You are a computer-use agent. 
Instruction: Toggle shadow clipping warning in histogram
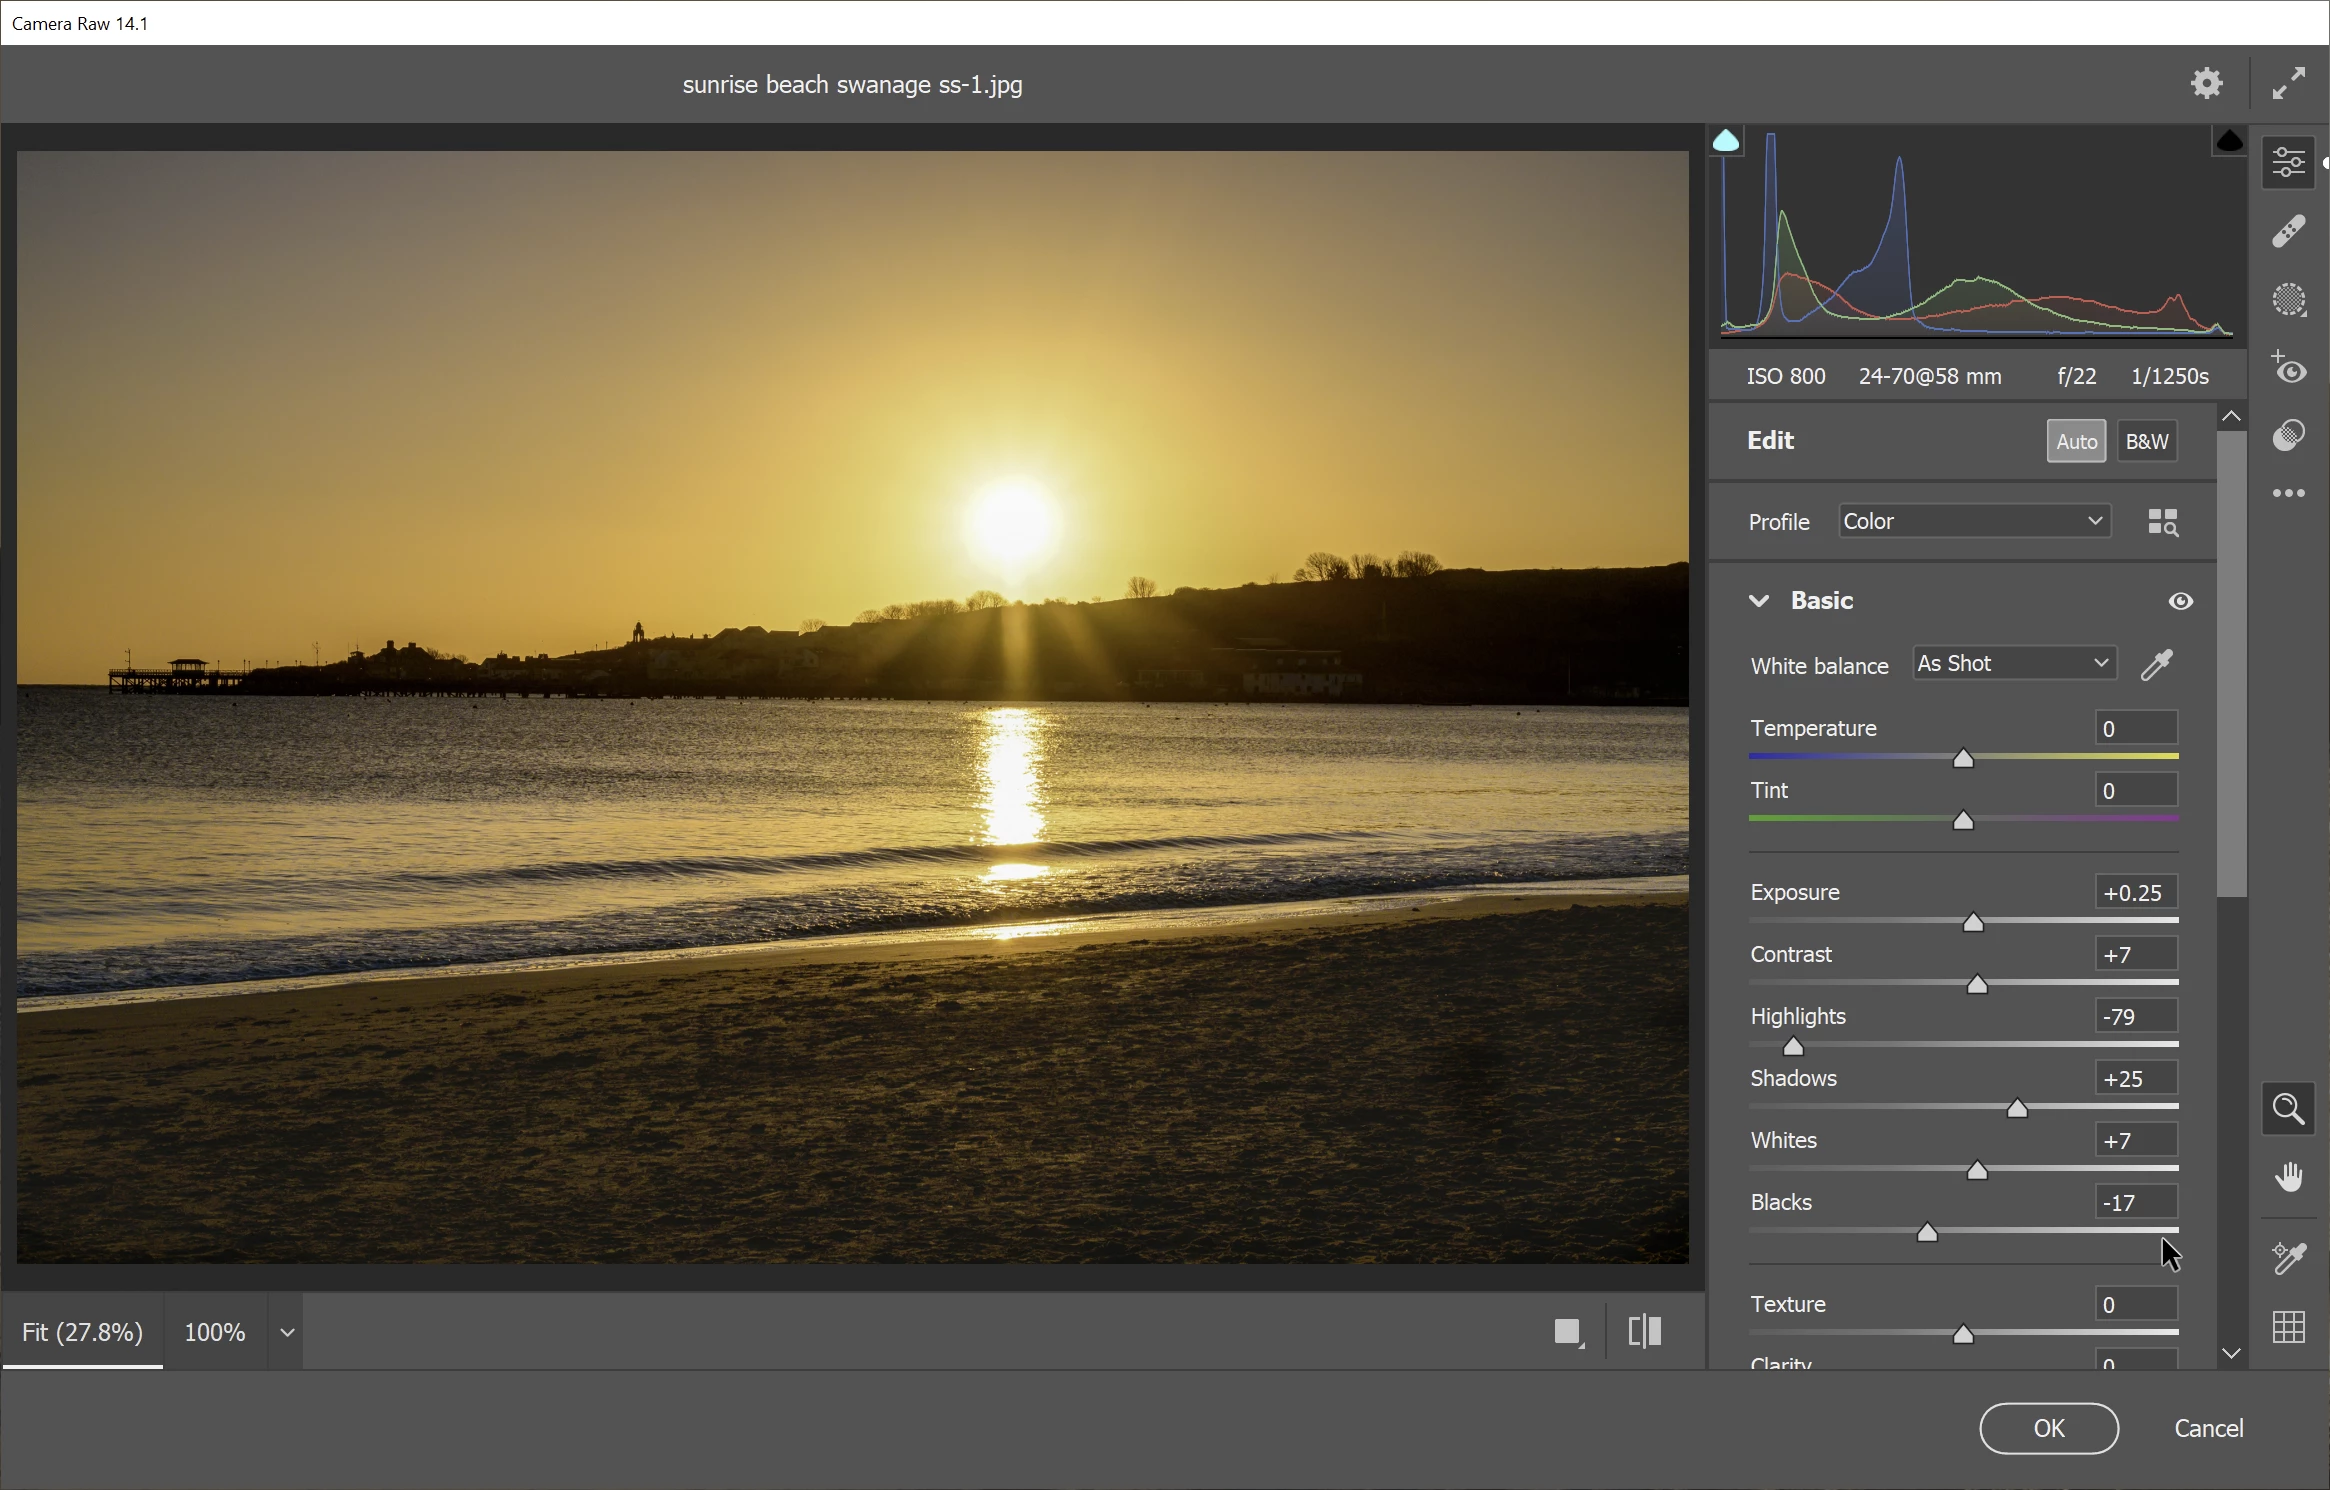(1726, 141)
